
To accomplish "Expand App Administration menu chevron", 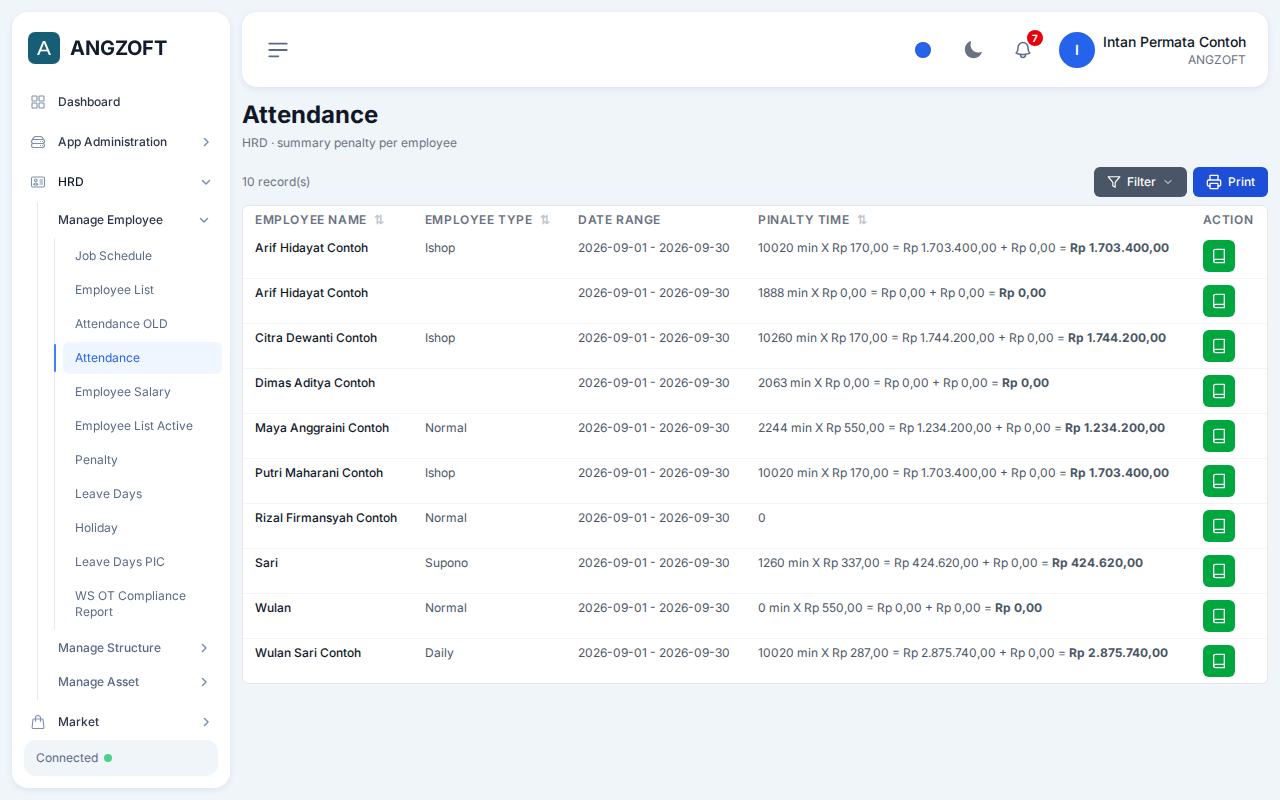I will (206, 142).
